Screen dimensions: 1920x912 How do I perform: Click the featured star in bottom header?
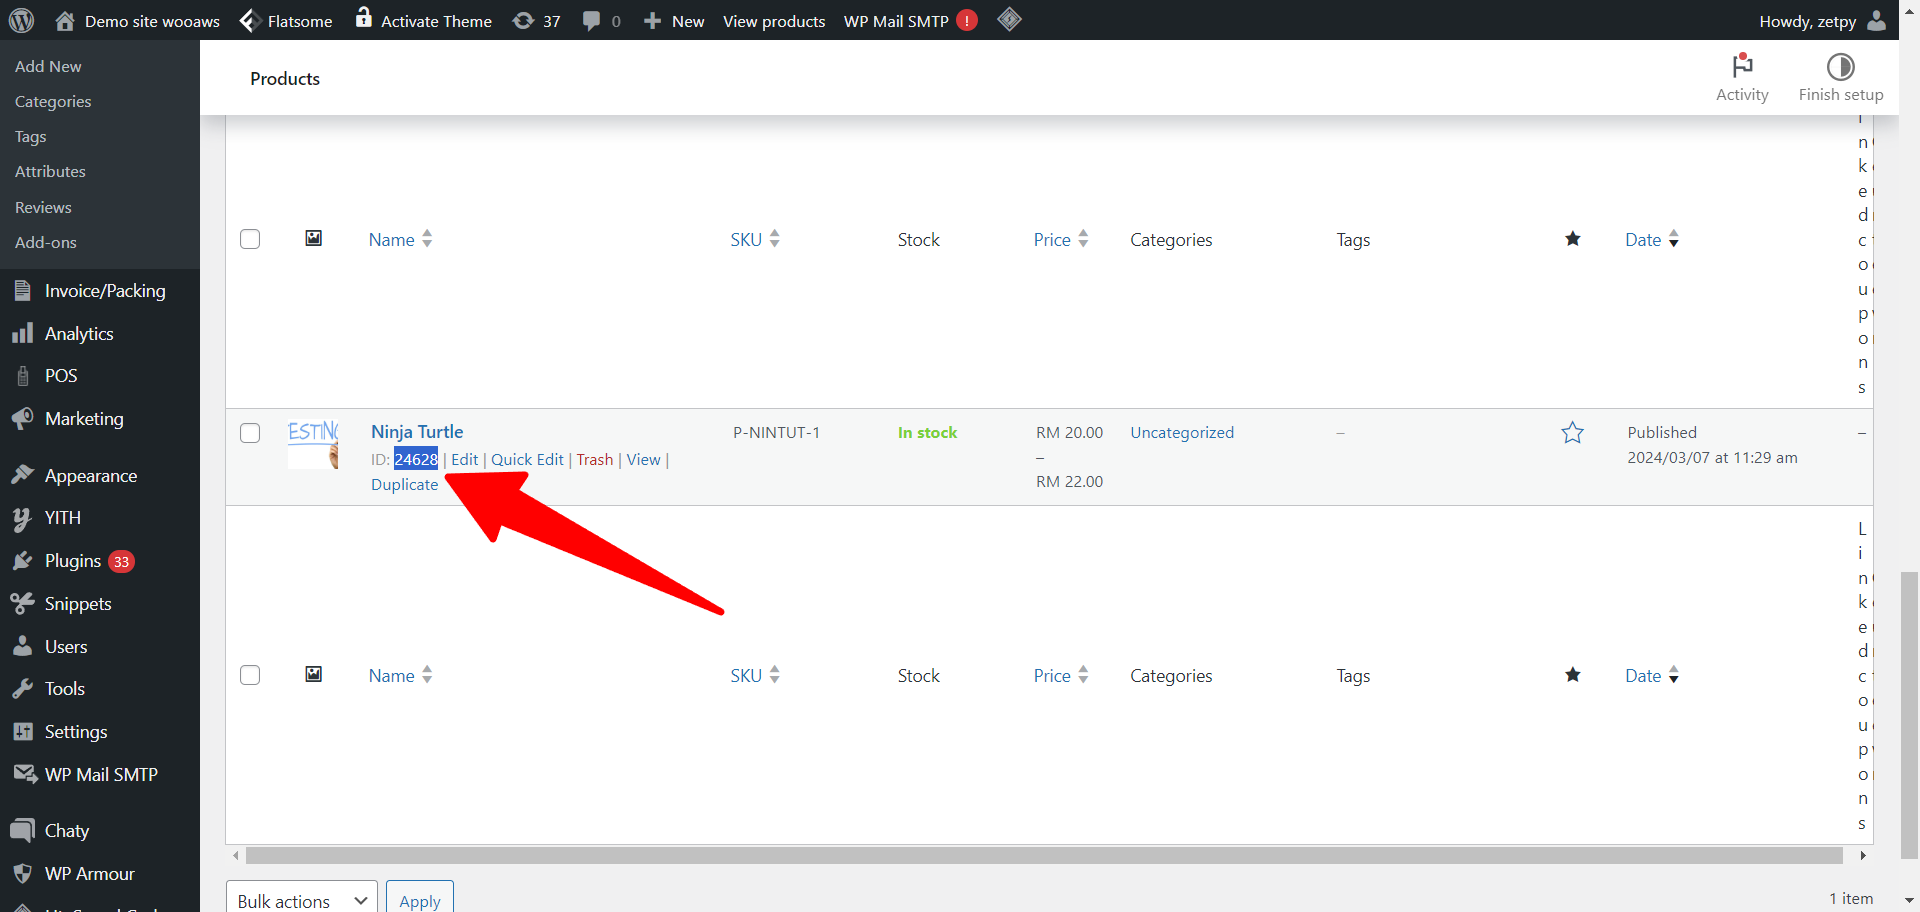point(1573,674)
